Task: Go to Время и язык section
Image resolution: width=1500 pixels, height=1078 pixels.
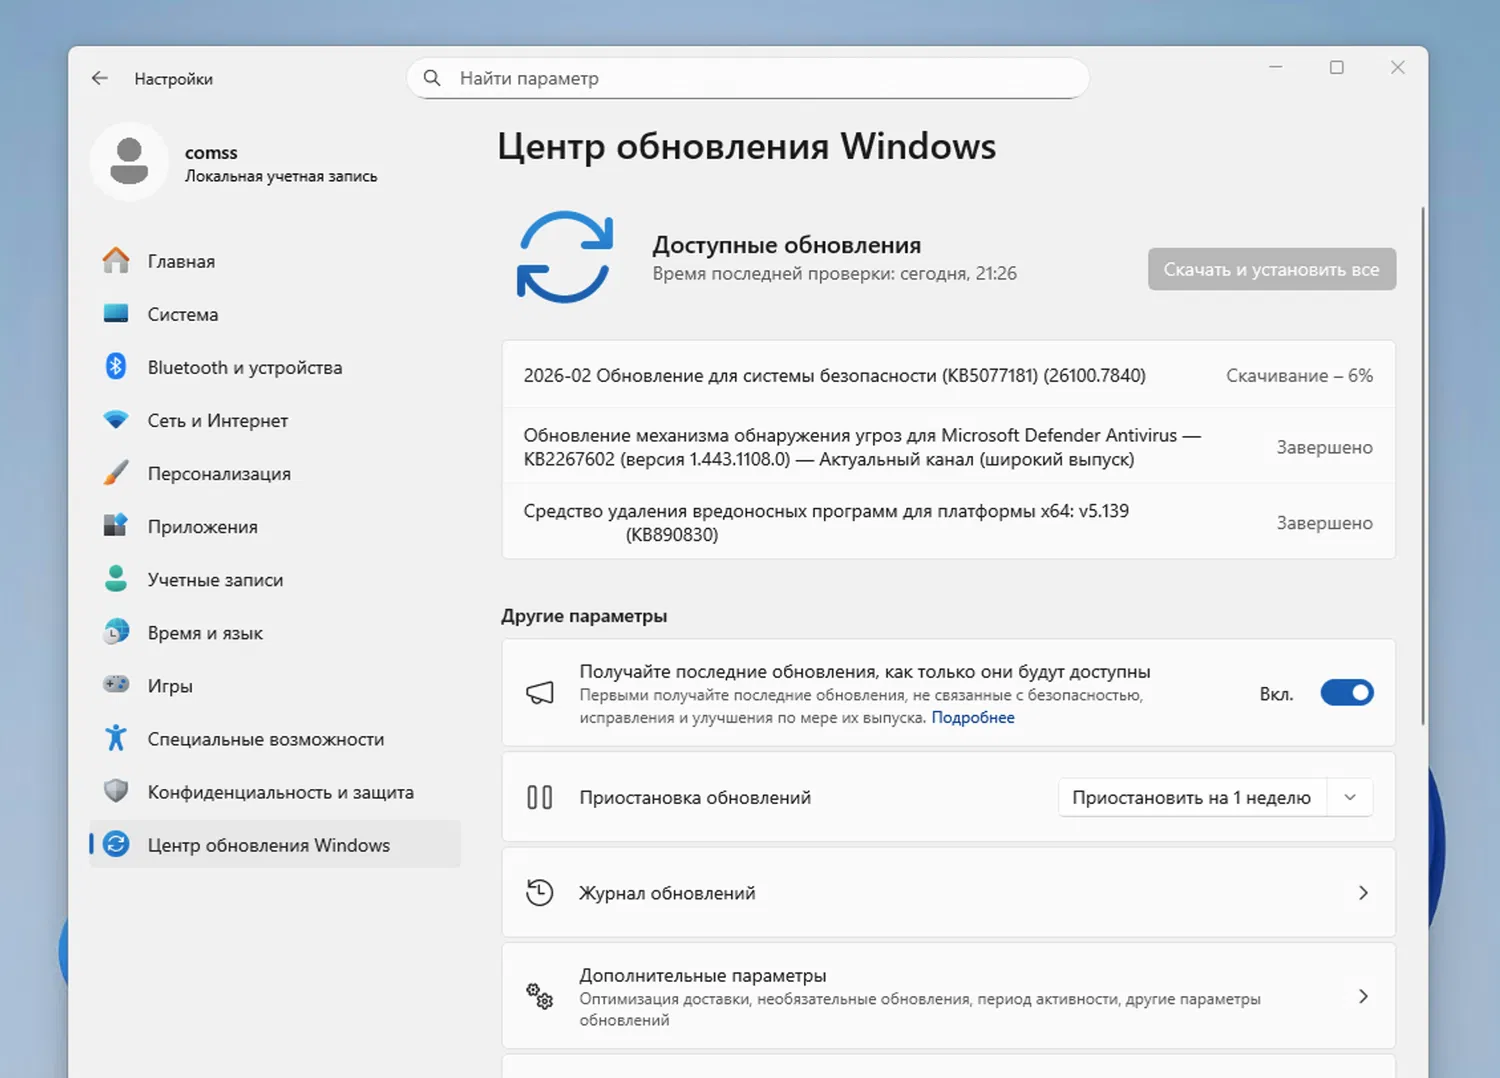Action: coord(275,632)
